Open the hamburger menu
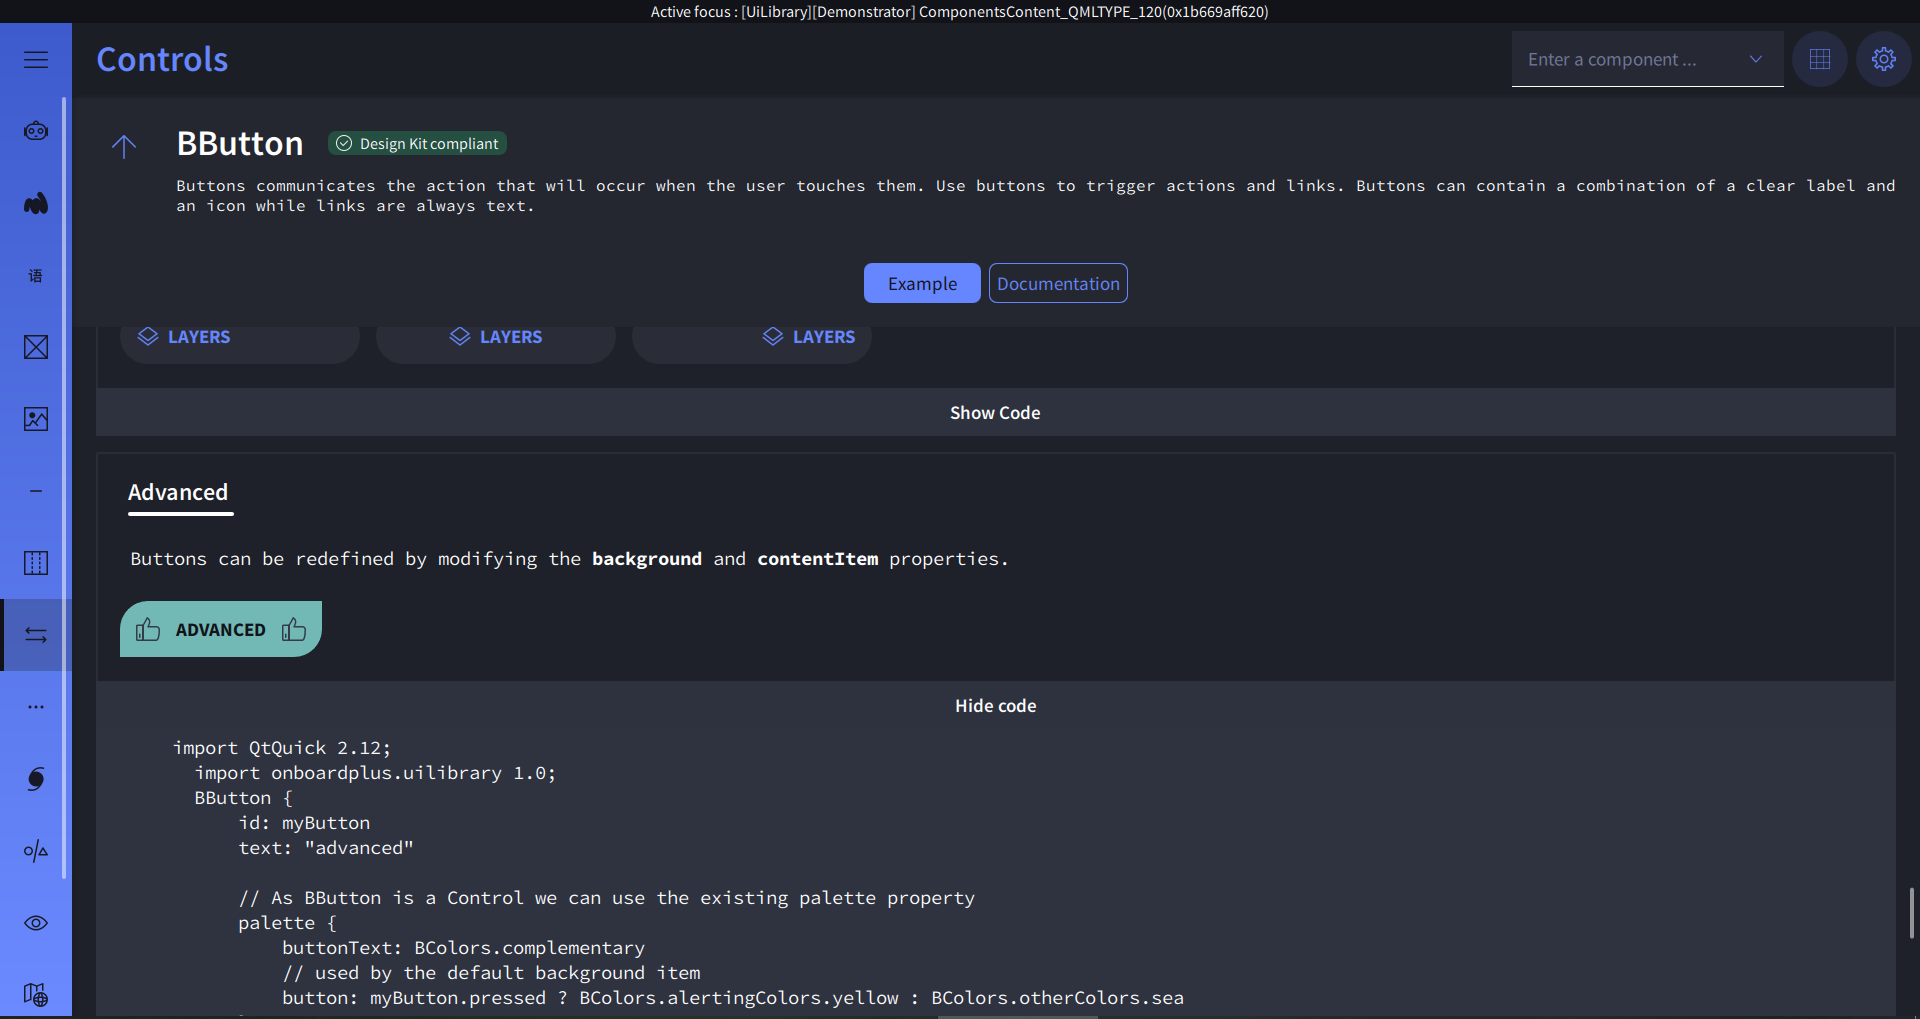Image resolution: width=1920 pixels, height=1019 pixels. click(x=36, y=60)
